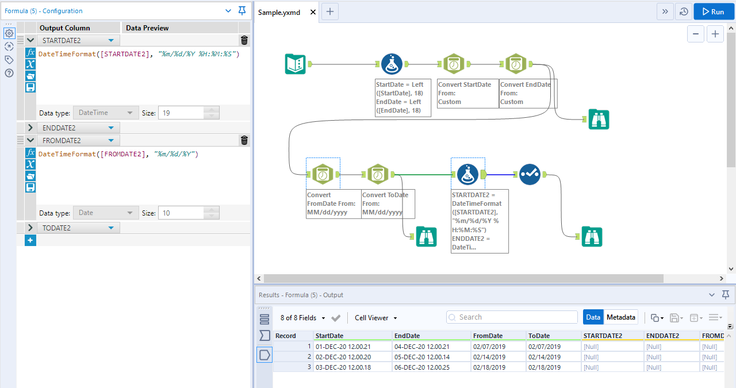The image size is (736, 388).
Task: Open the TODATE2 output column dropdown
Action: (x=111, y=228)
